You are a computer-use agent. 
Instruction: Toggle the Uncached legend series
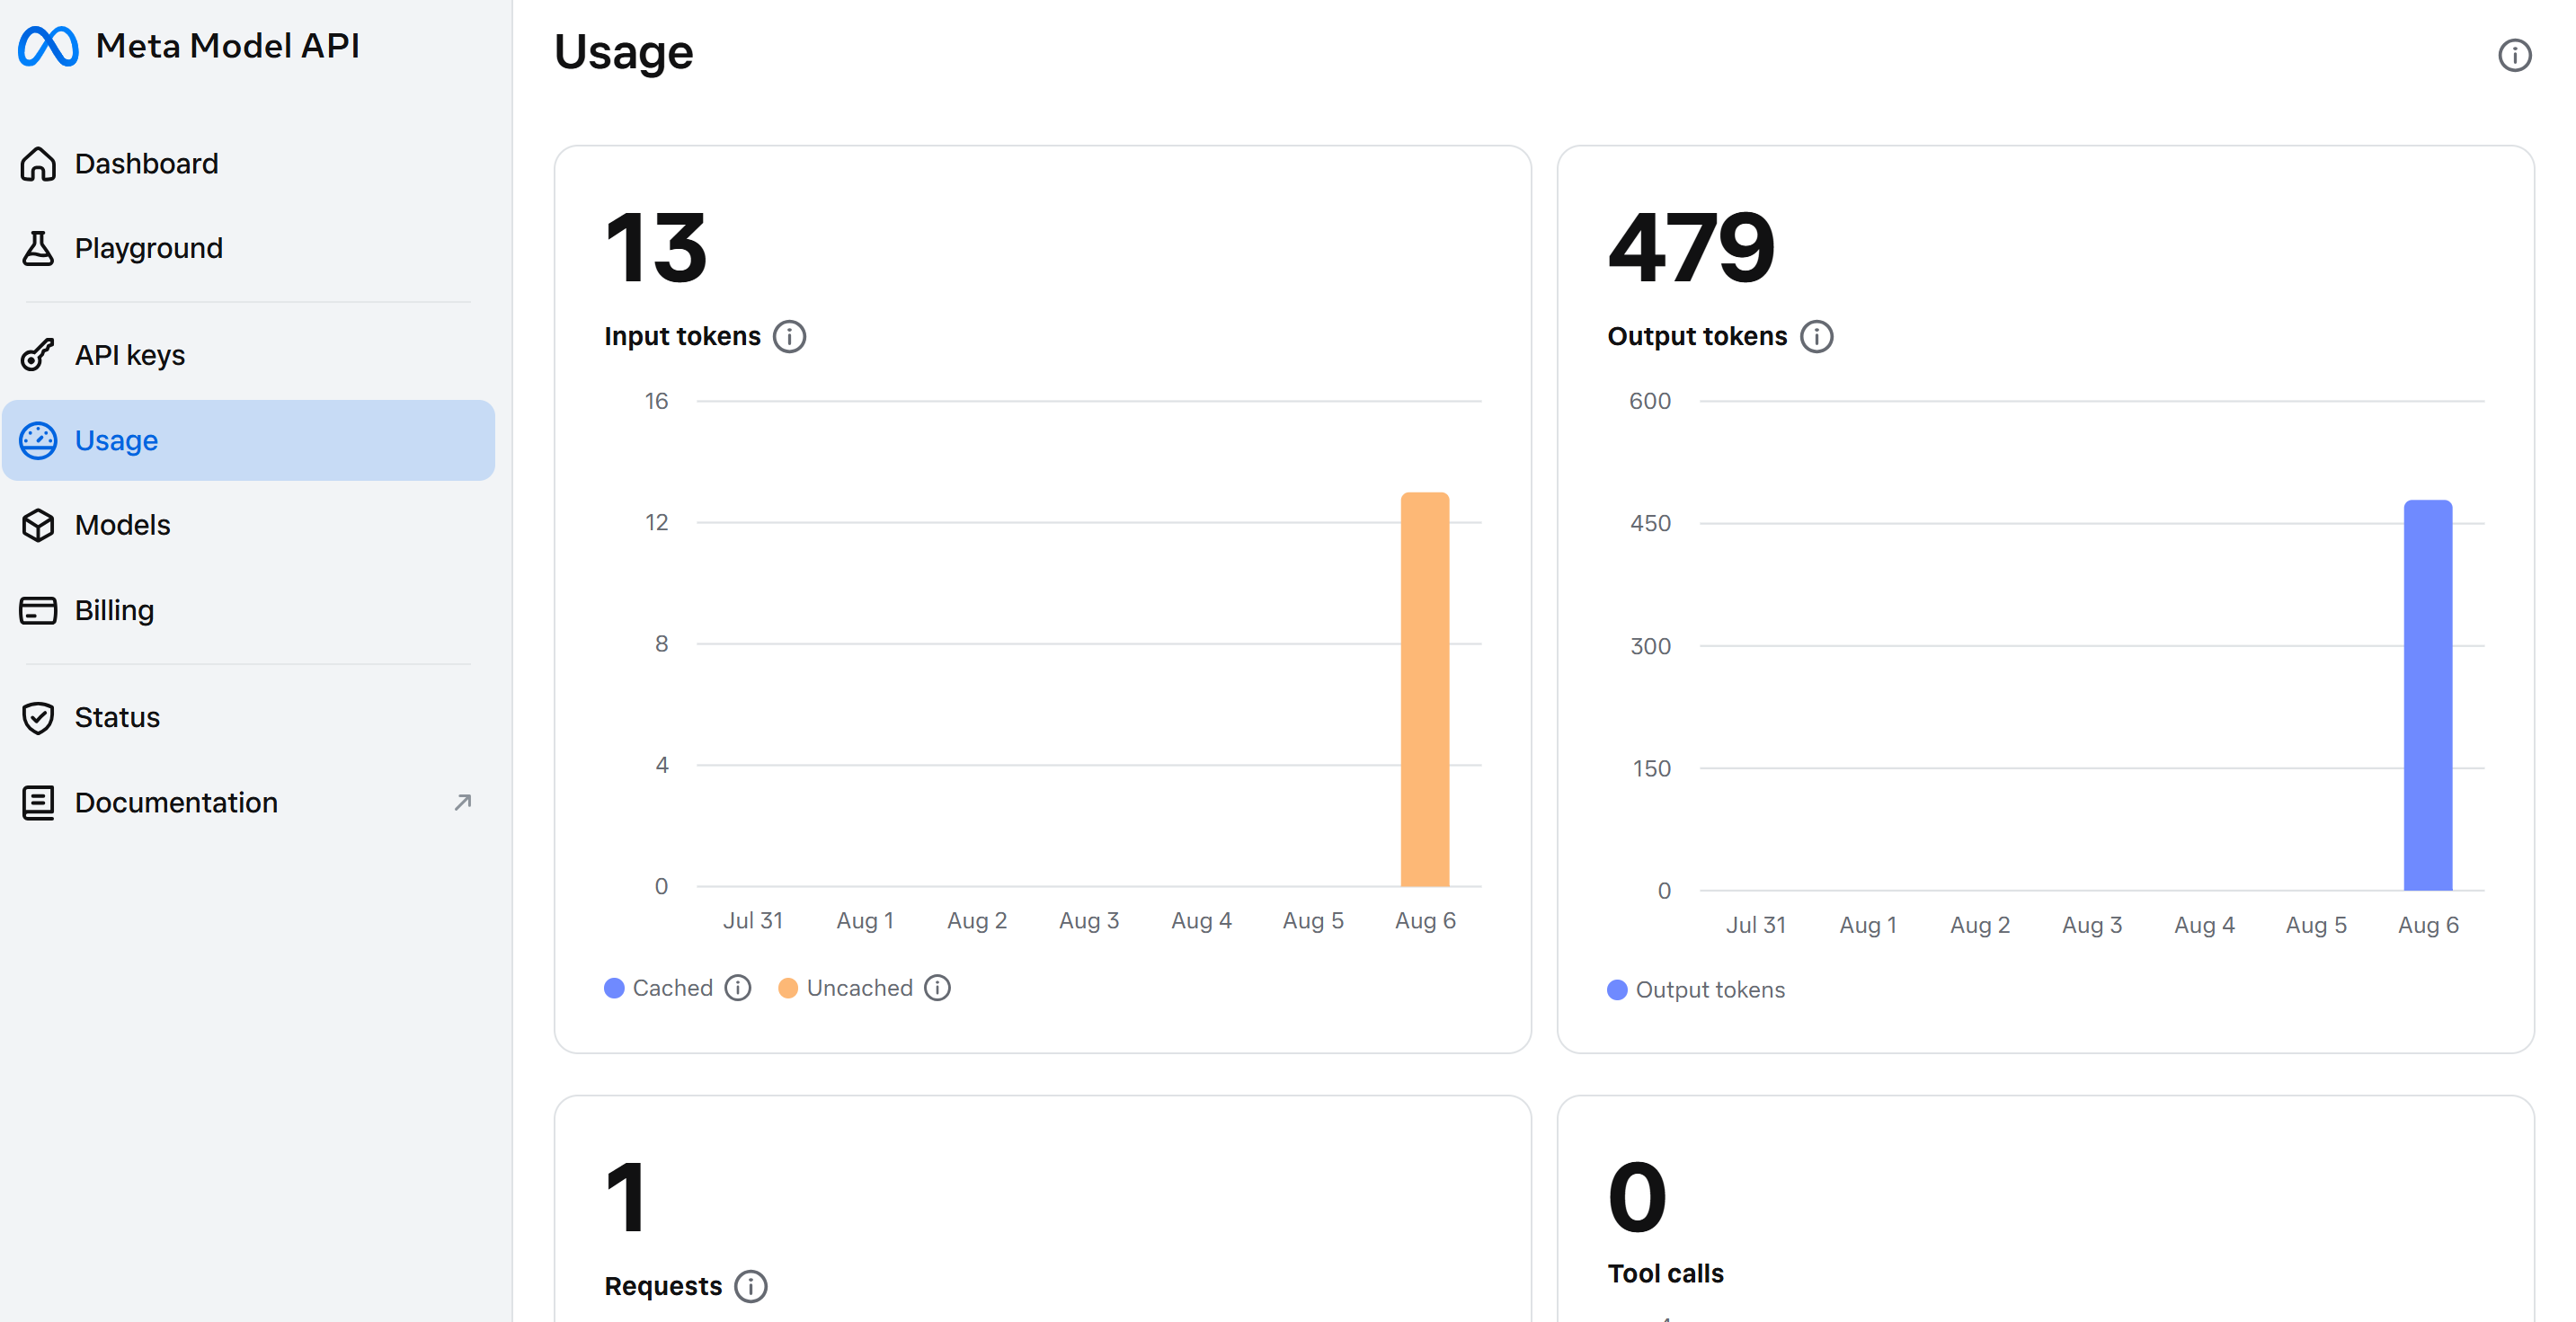[x=846, y=988]
